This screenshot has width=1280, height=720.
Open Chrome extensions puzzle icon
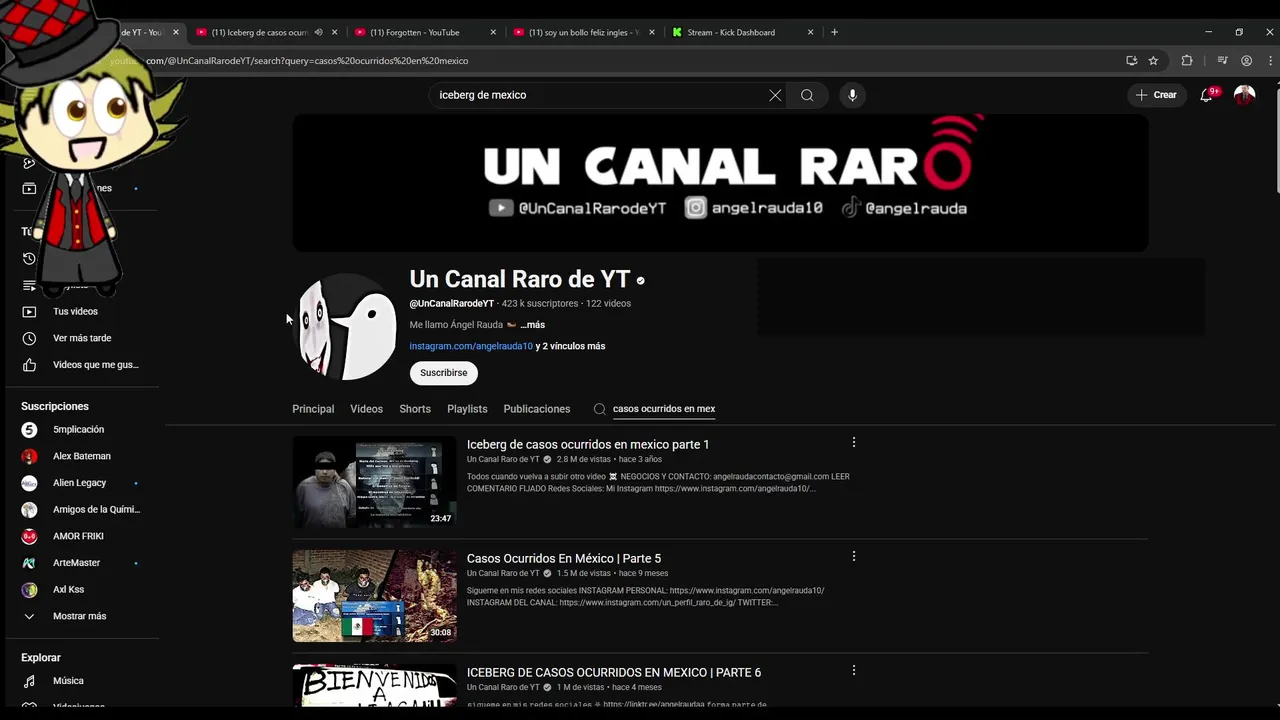click(x=1187, y=61)
